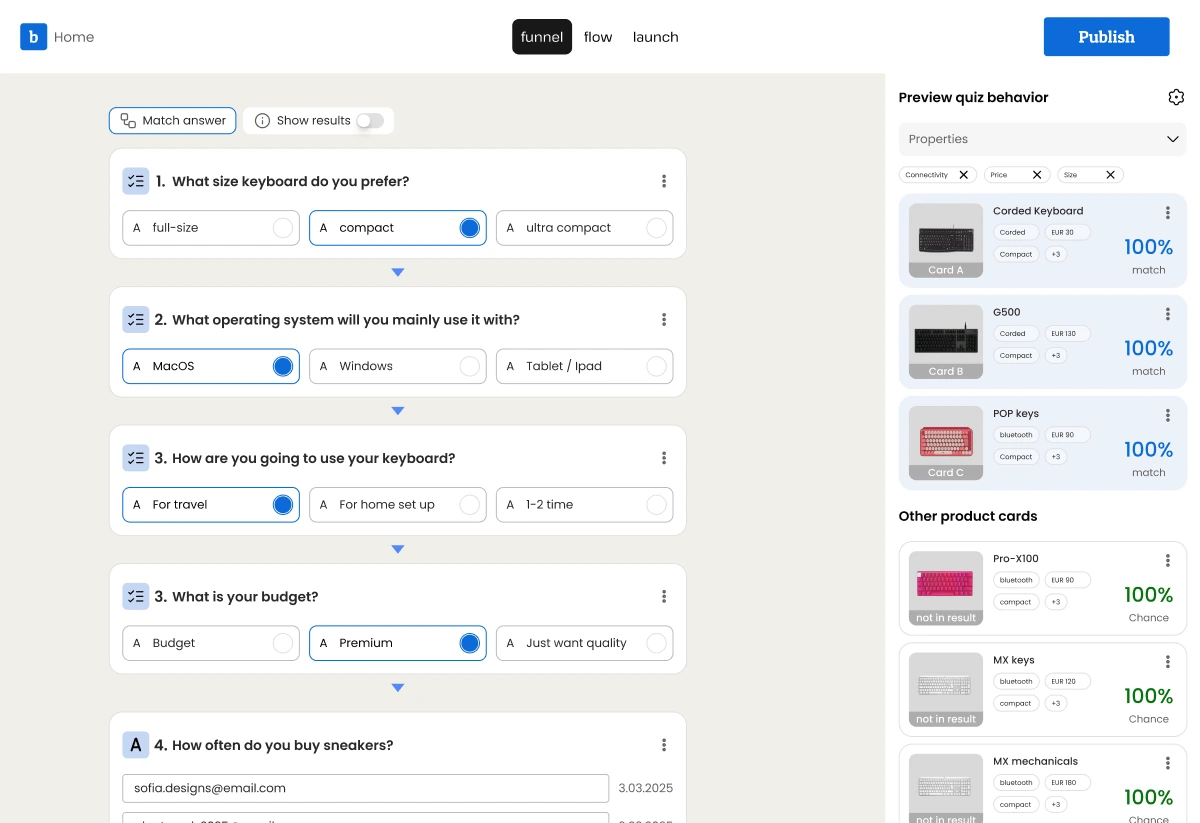Click the question list icon next to question 1
This screenshot has width=1200, height=823.
tap(136, 181)
